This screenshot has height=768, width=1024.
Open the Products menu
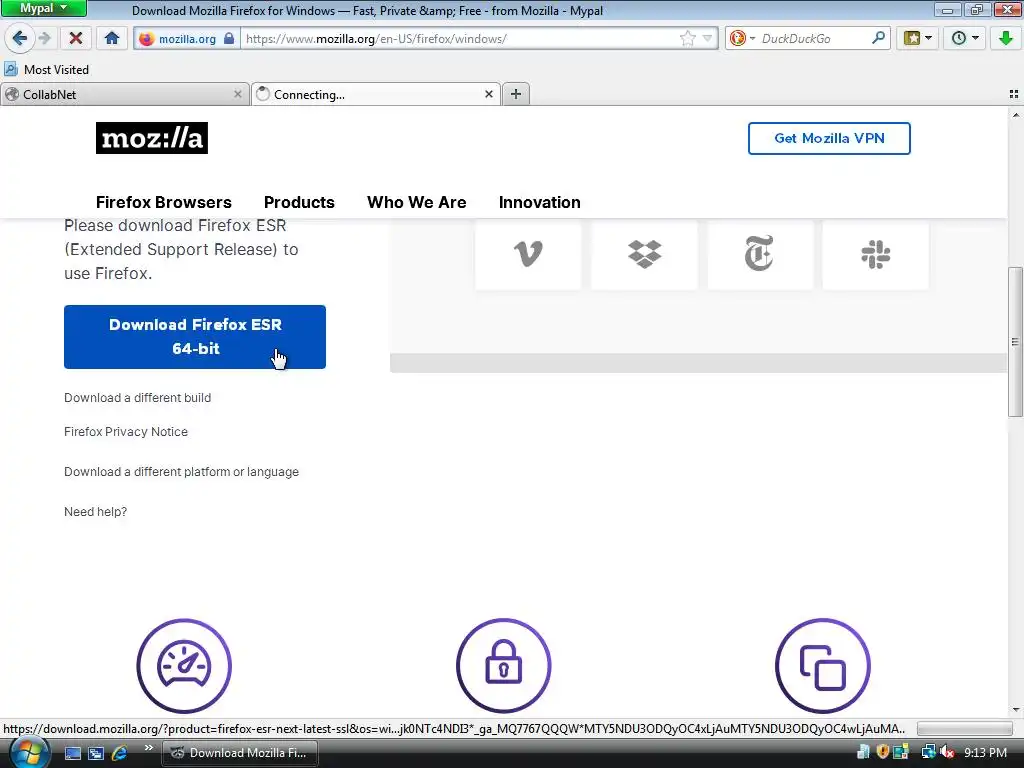click(299, 202)
